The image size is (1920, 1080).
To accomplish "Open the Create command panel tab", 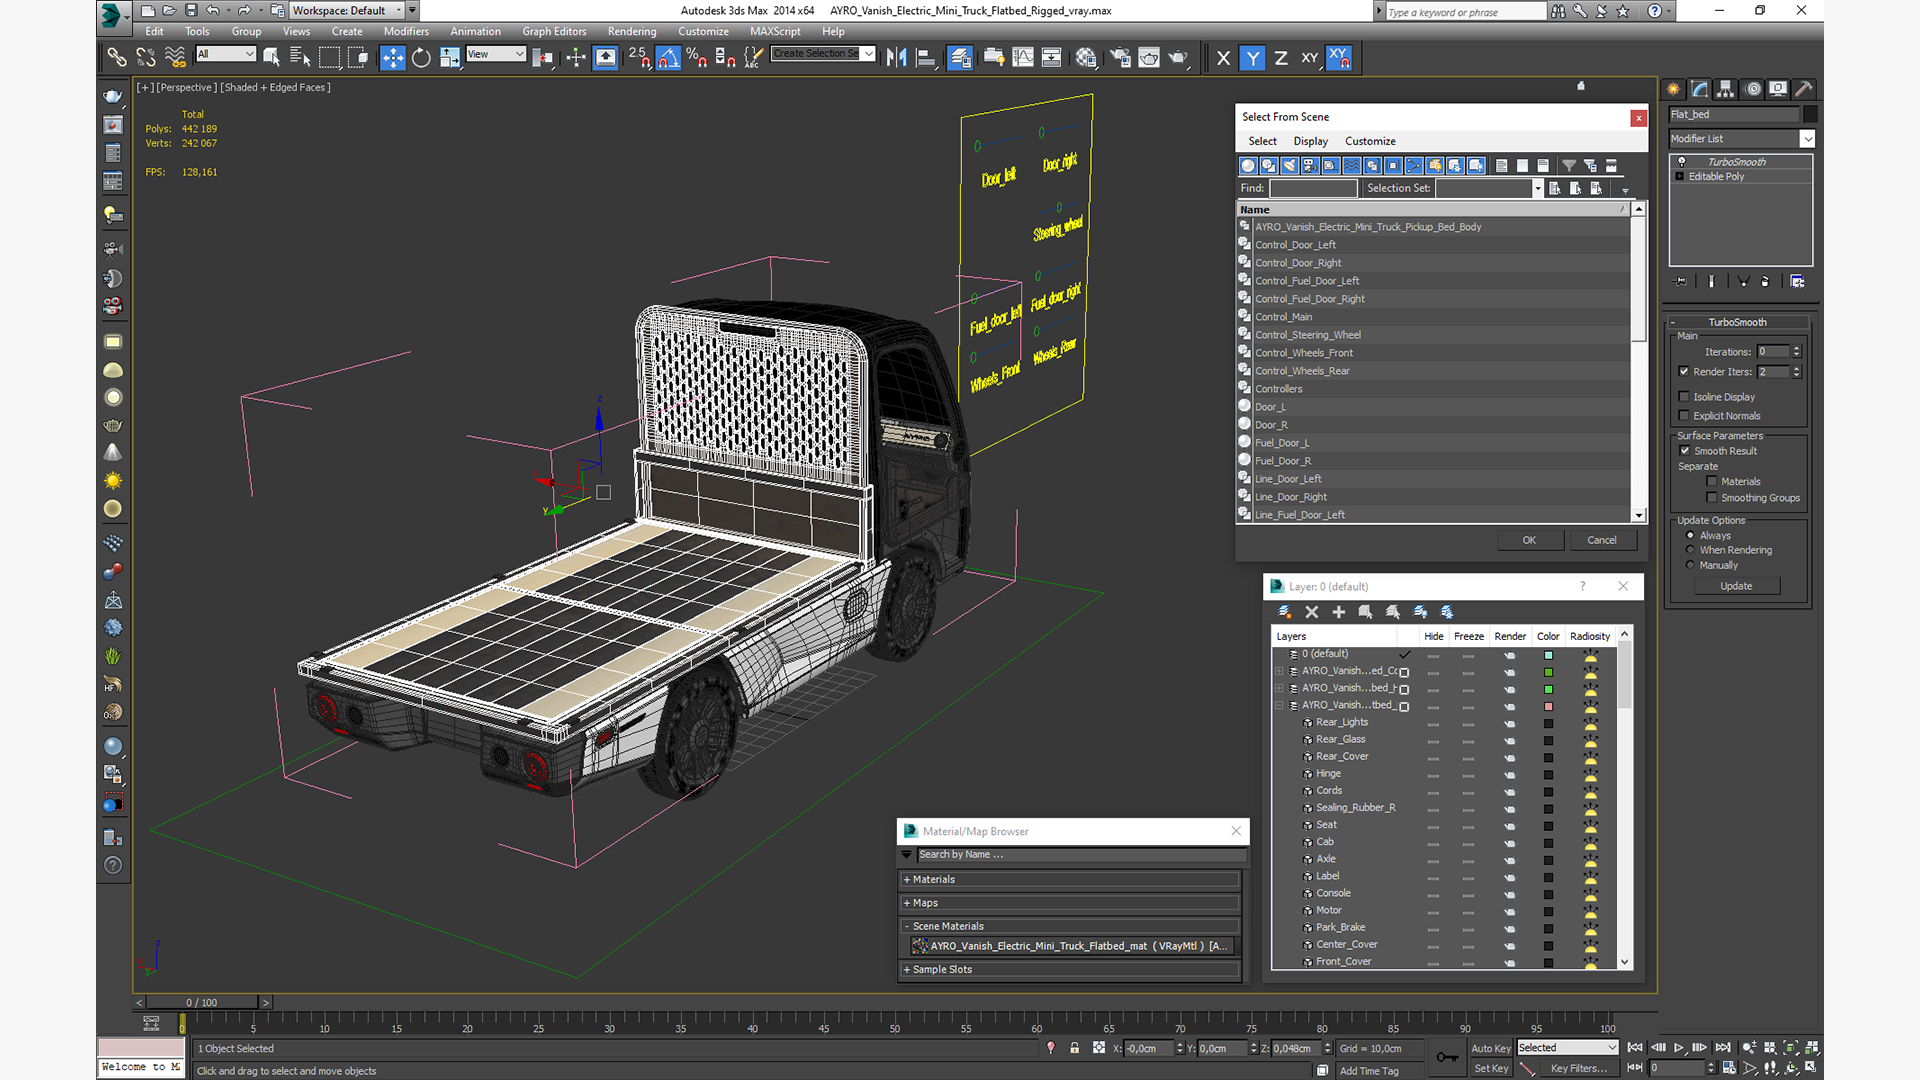I will click(1674, 89).
